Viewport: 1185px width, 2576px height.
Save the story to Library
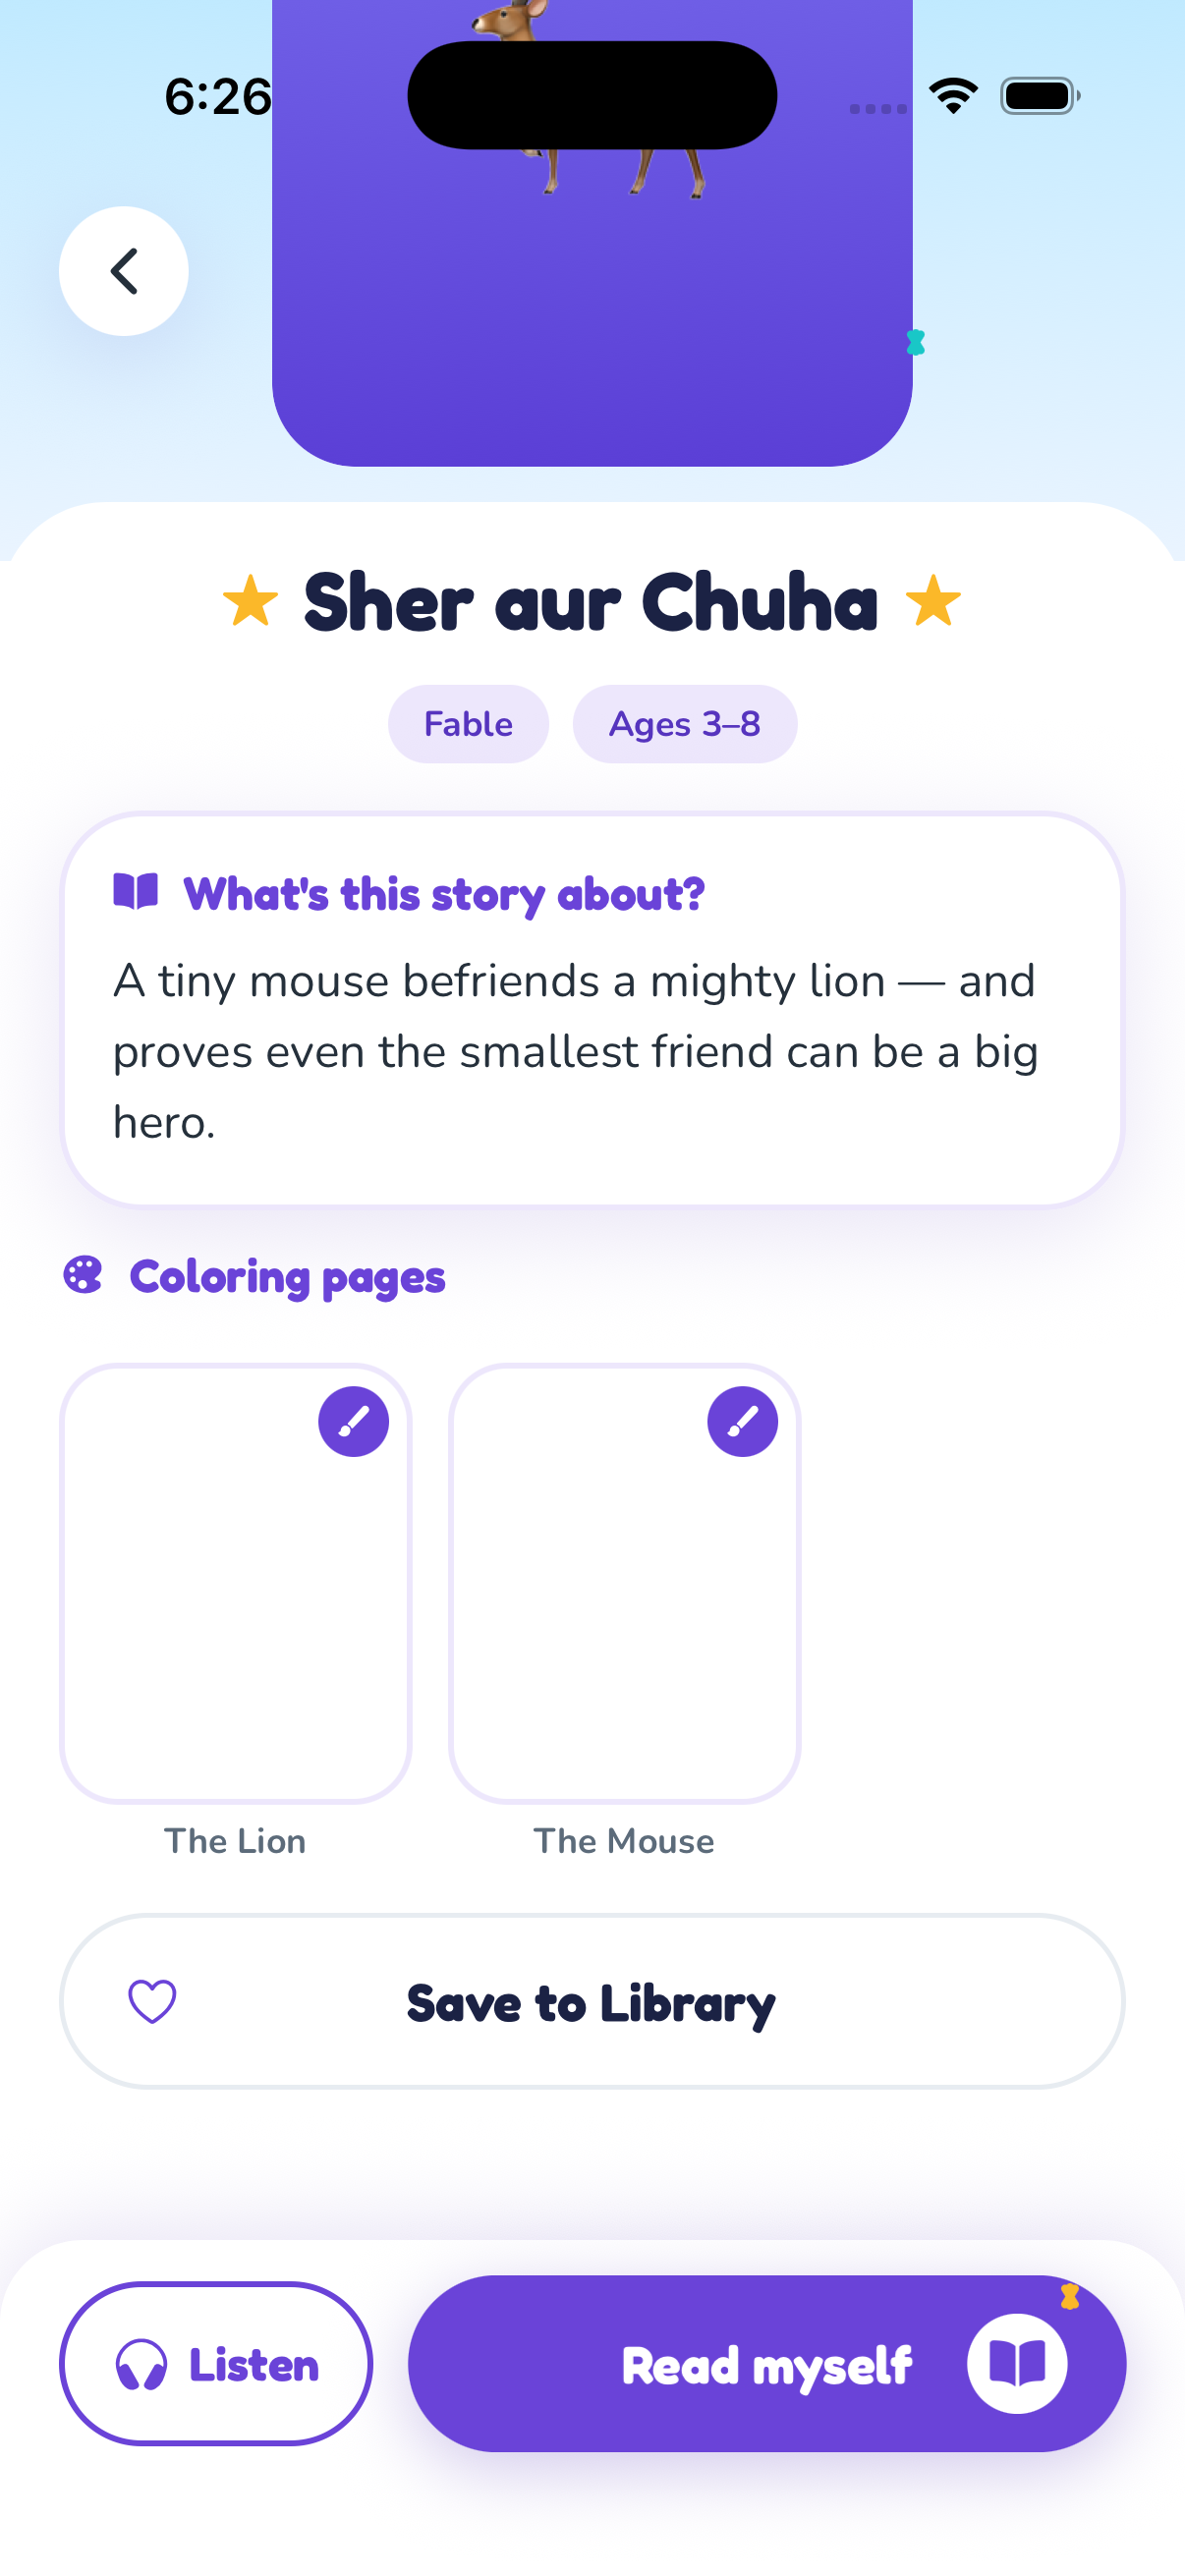[x=592, y=2001]
